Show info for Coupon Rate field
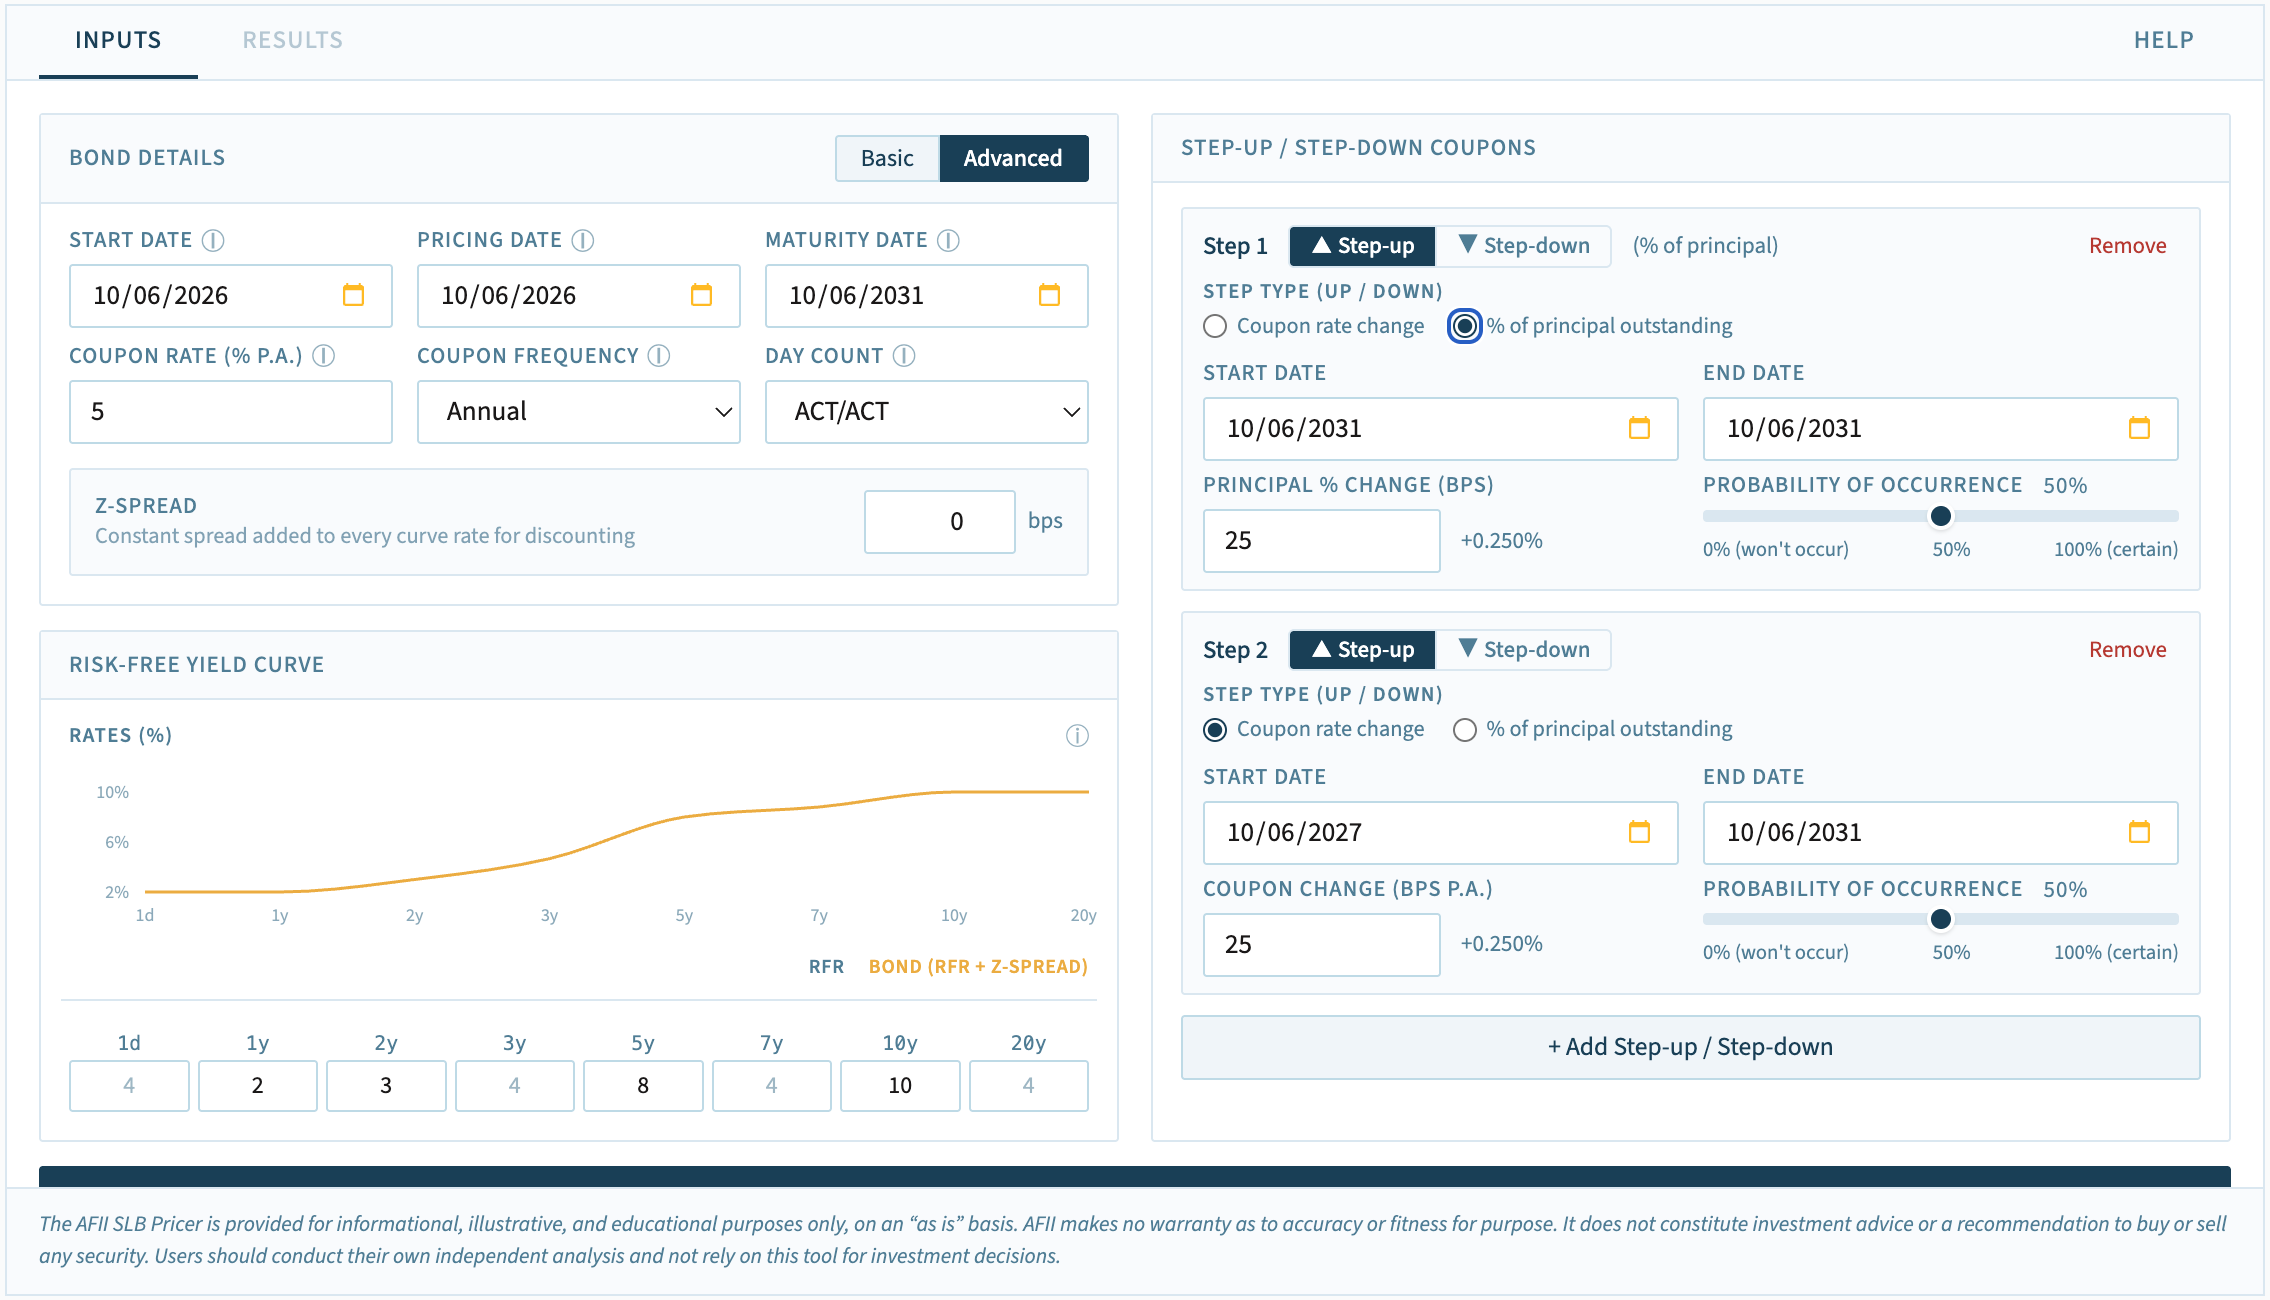 tap(323, 356)
